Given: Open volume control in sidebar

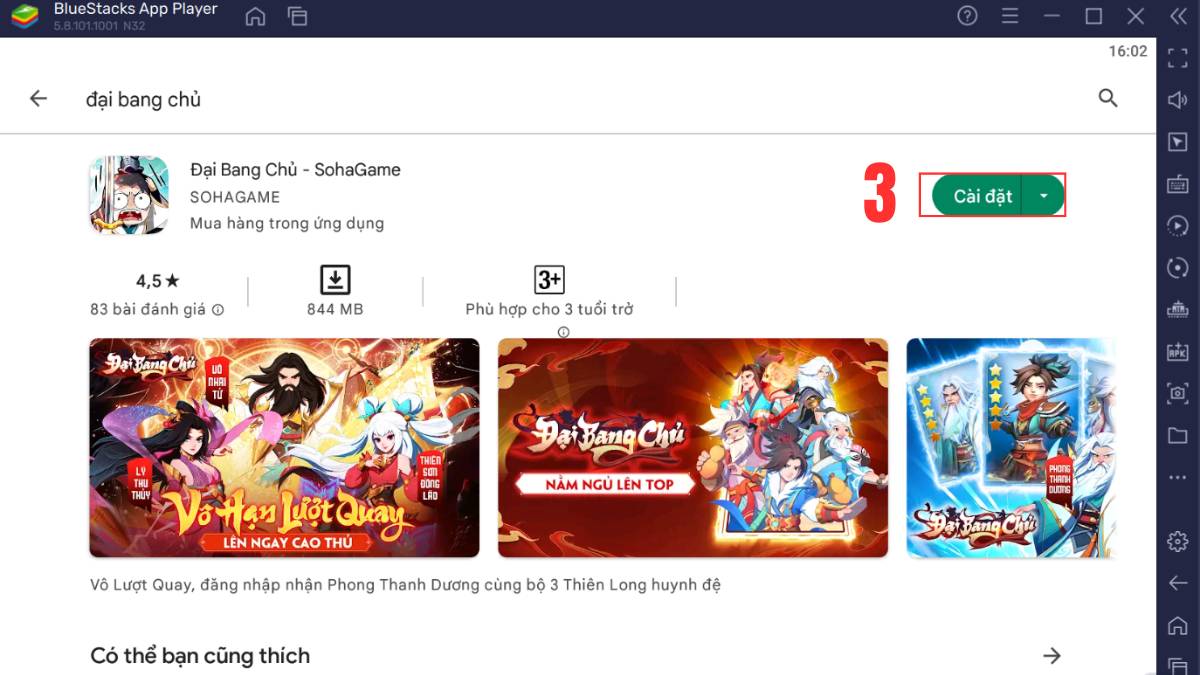Looking at the screenshot, I should point(1178,100).
